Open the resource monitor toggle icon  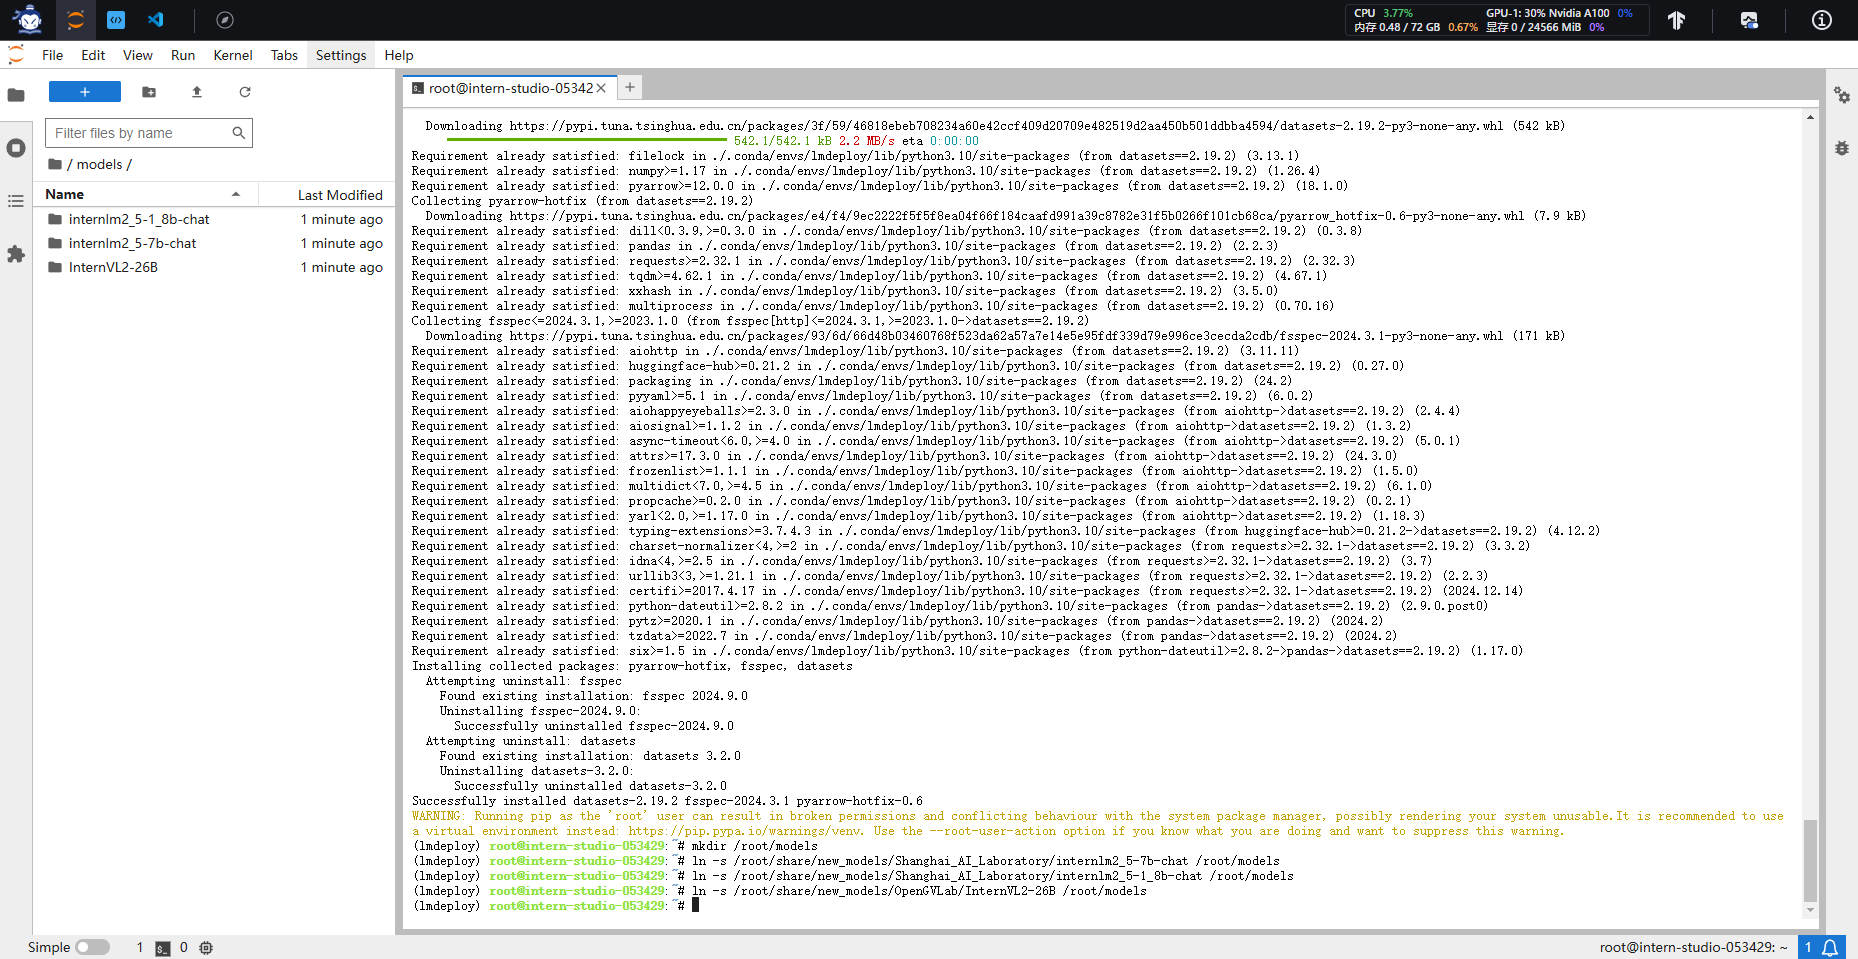click(1749, 20)
